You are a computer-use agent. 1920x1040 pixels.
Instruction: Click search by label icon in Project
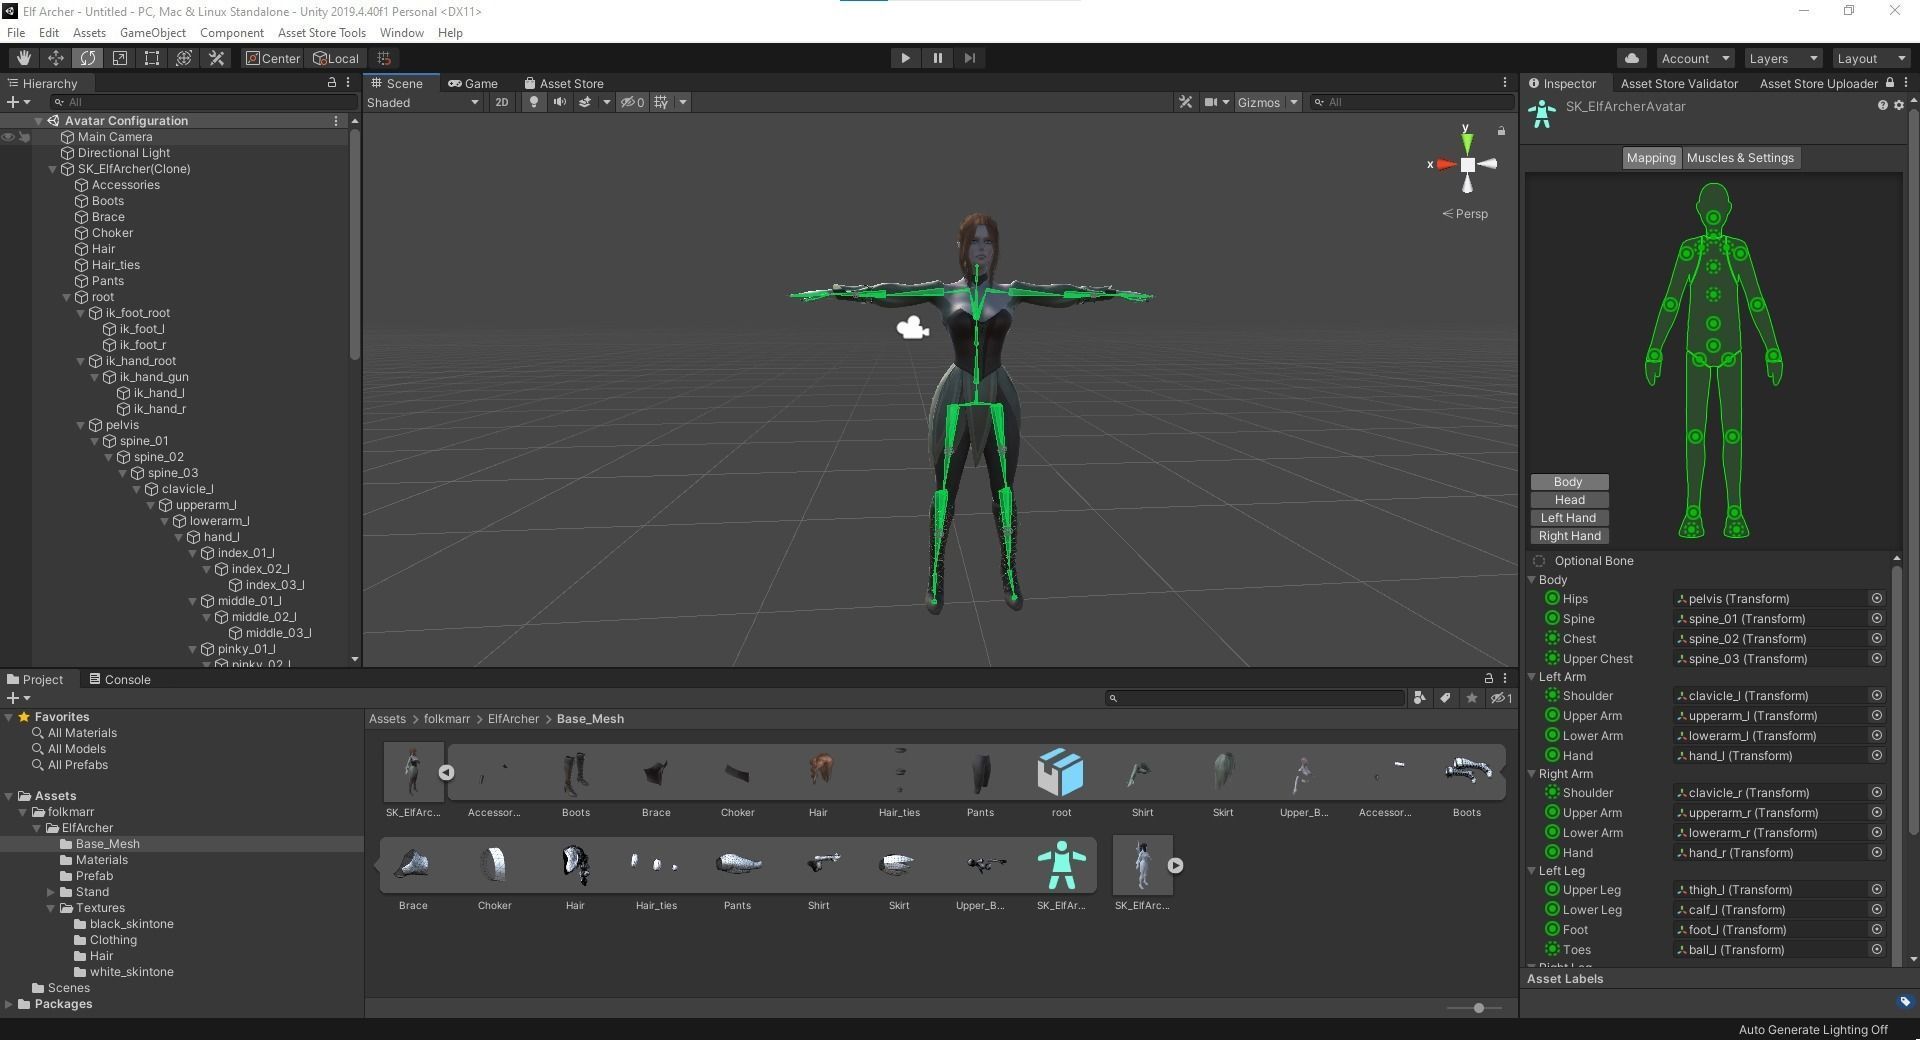[1445, 698]
